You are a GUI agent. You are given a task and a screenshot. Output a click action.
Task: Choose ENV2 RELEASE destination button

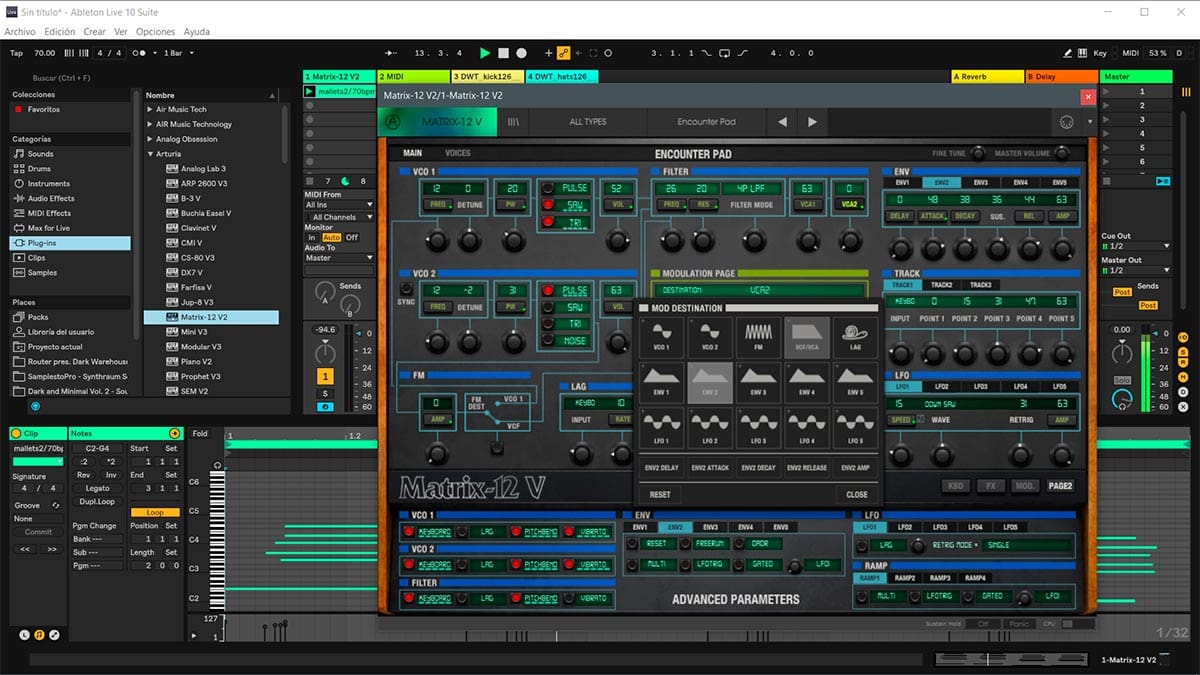[x=806, y=467]
